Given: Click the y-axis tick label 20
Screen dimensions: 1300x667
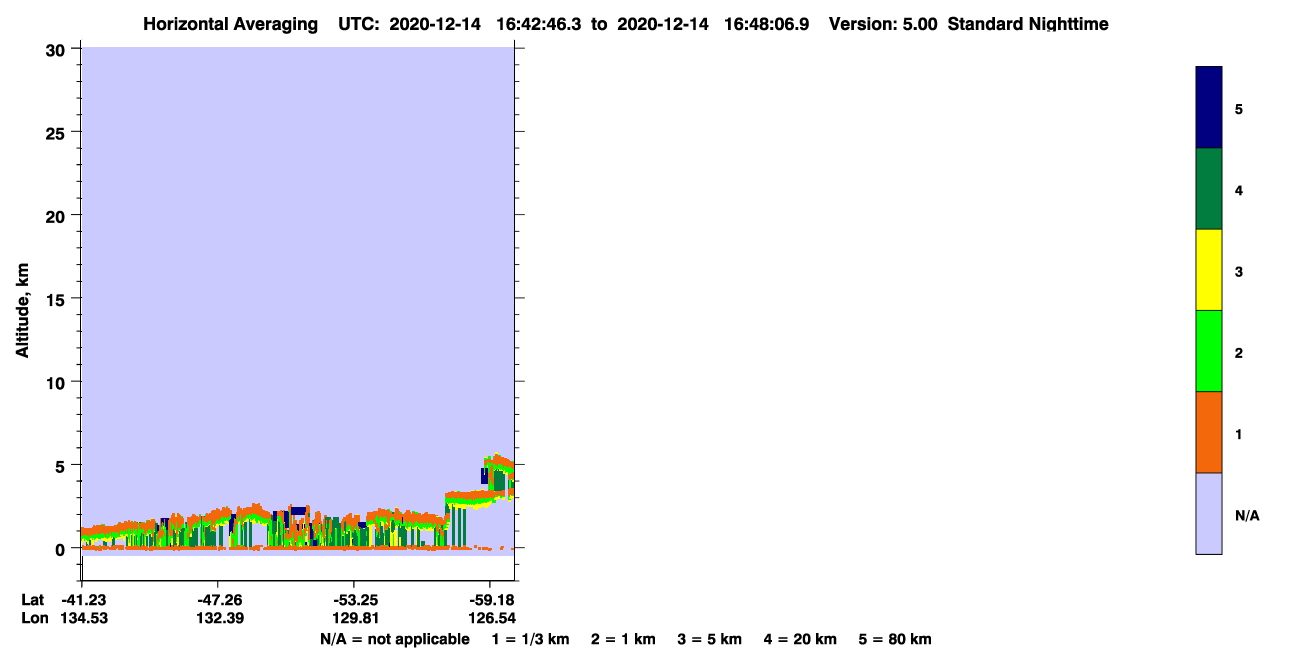Looking at the screenshot, I should tap(58, 216).
